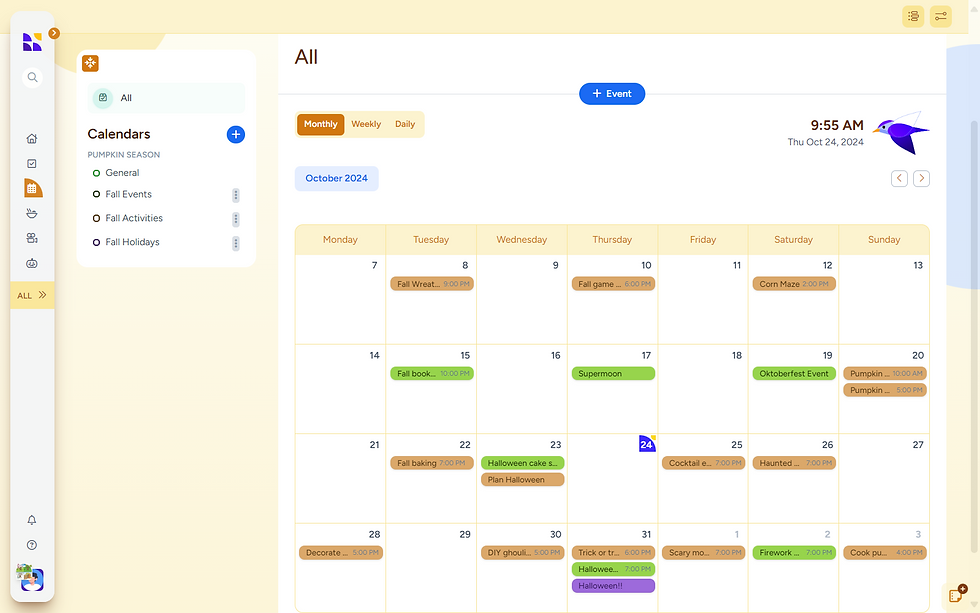This screenshot has height=613, width=980.
Task: Open the sidebar icon below the bowl
Action: coord(32,238)
